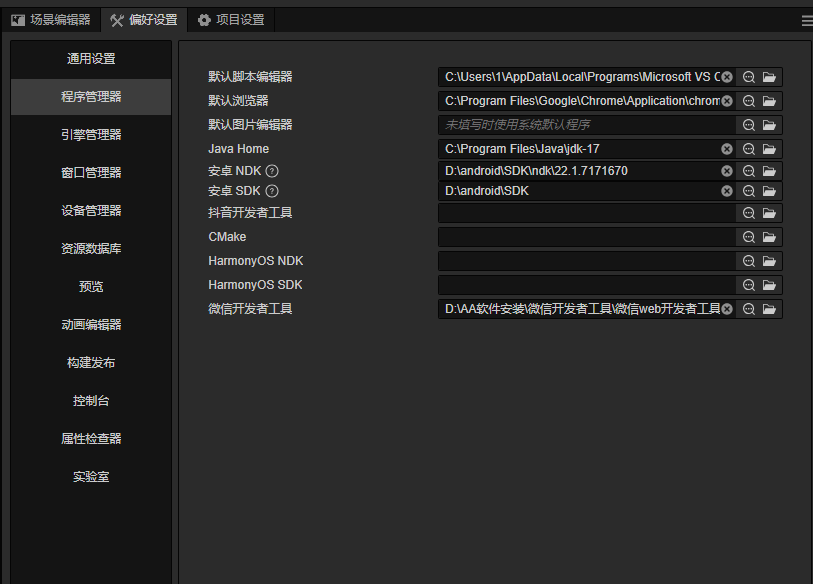
Task: Clear the Java Home path
Action: 727,149
